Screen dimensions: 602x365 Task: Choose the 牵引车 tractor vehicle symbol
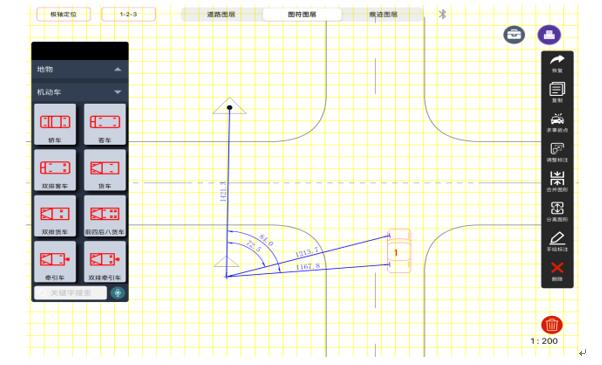tap(55, 262)
